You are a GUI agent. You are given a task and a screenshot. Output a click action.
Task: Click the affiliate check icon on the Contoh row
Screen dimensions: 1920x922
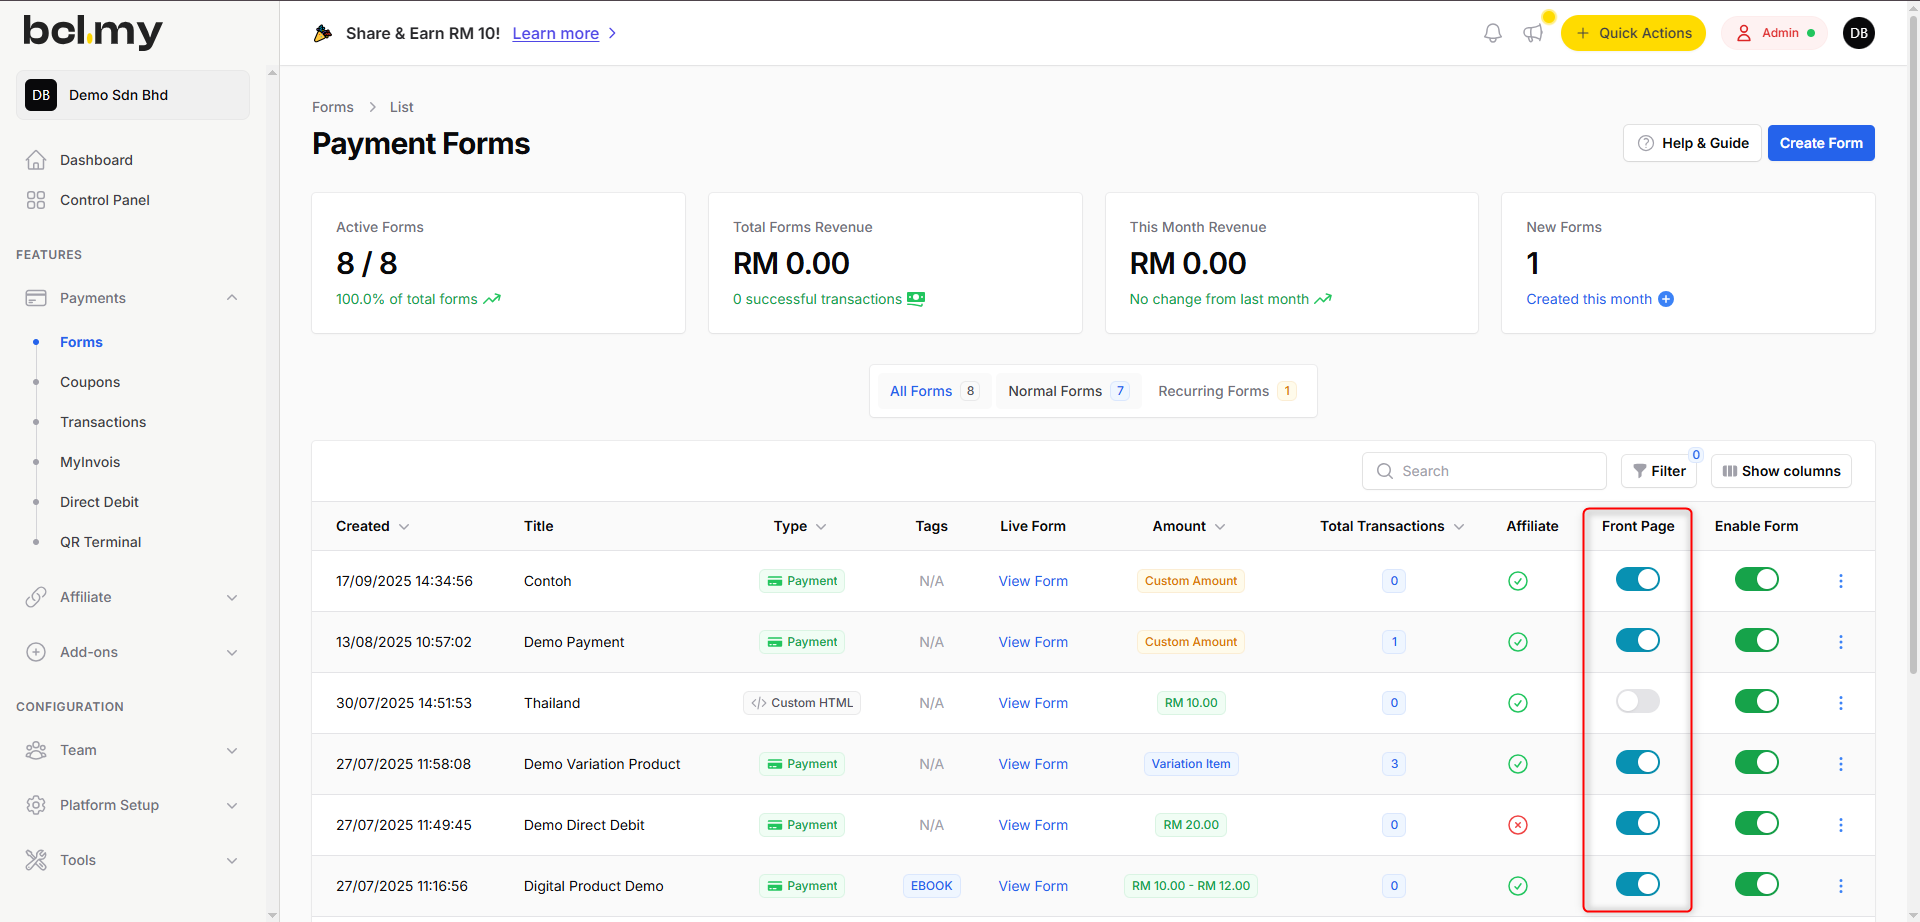pos(1518,581)
